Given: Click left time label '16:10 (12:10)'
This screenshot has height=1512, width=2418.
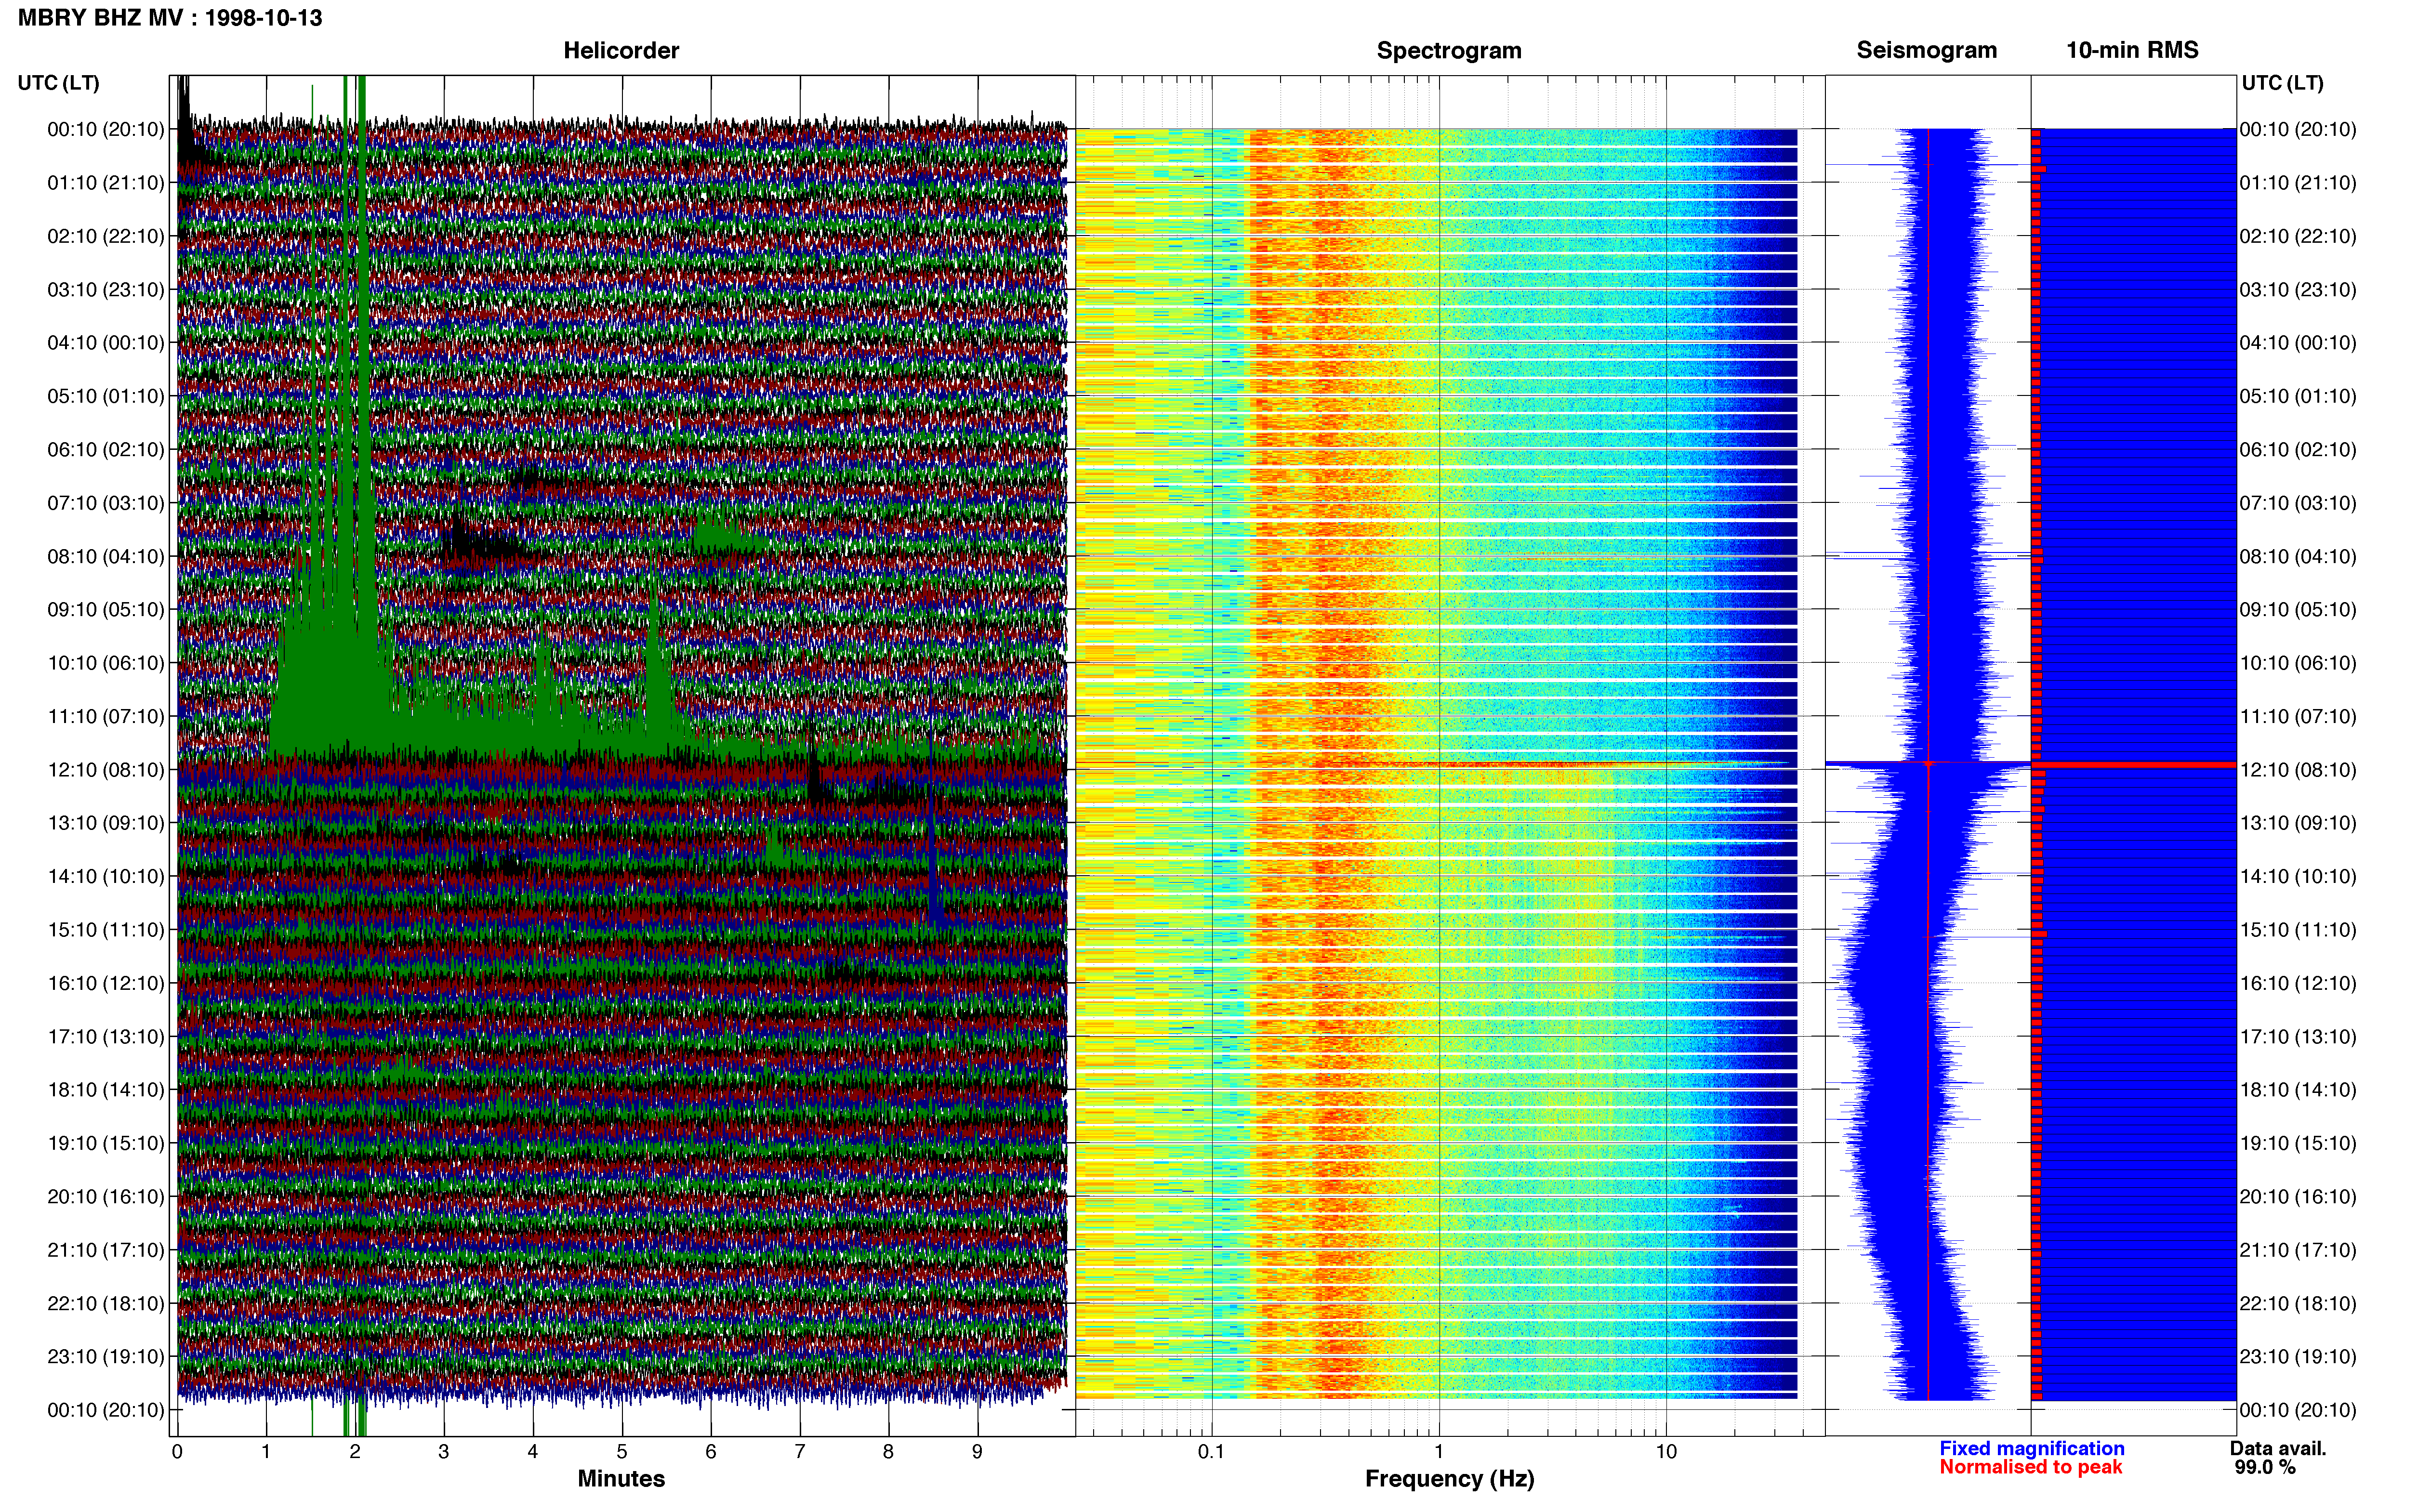Looking at the screenshot, I should 106,983.
